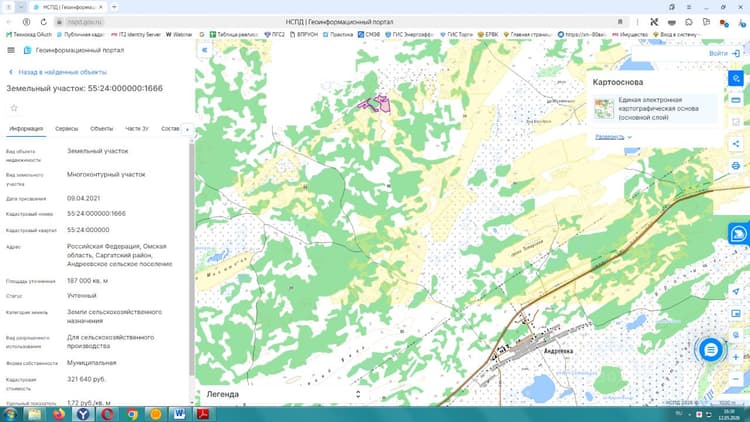The width and height of the screenshot is (750, 422).
Task: Click the share map icon
Action: point(736,144)
